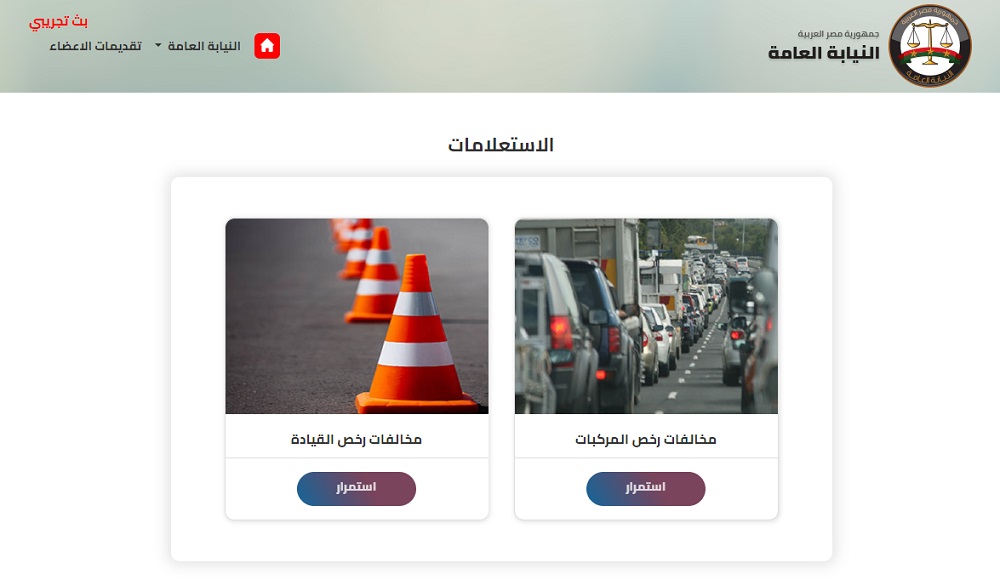Click the red home icon

[x=267, y=46]
